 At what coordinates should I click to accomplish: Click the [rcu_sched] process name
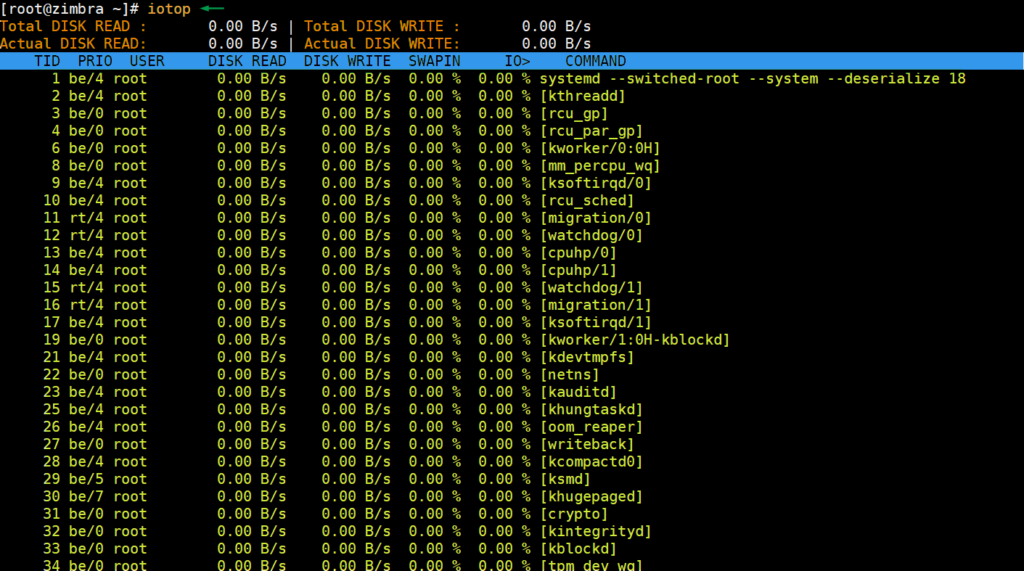[586, 201]
